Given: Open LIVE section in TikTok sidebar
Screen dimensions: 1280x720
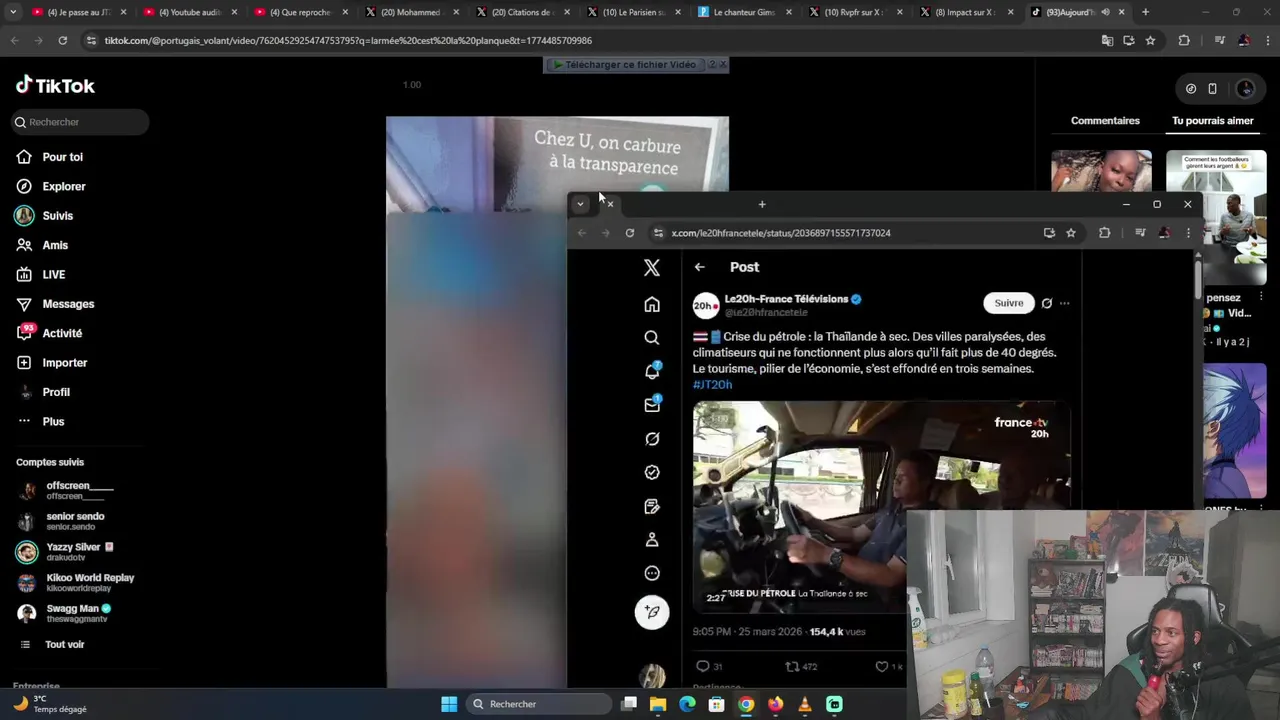Looking at the screenshot, I should pos(54,274).
